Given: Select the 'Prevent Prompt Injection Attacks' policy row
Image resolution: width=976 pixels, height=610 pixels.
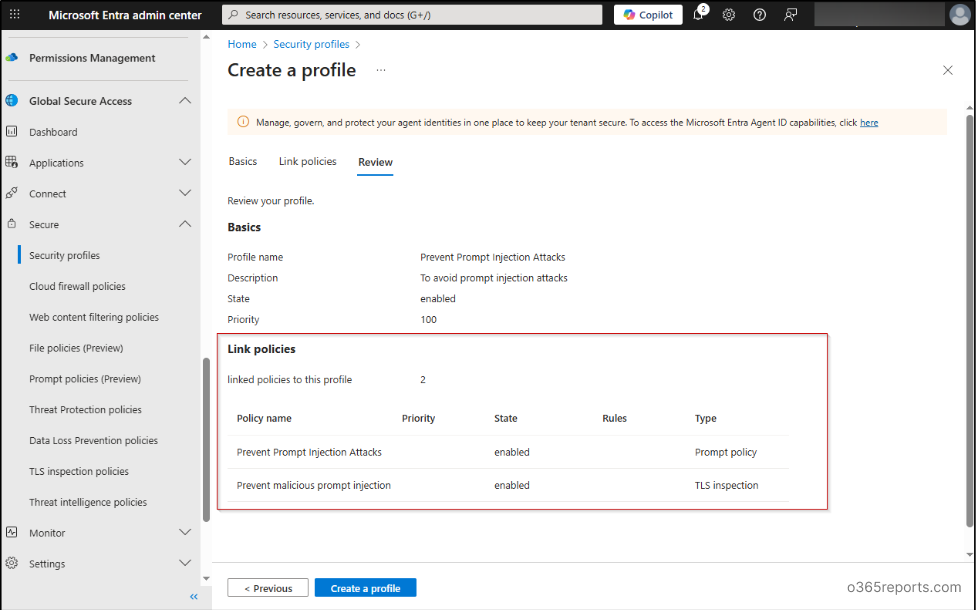Looking at the screenshot, I should [509, 452].
